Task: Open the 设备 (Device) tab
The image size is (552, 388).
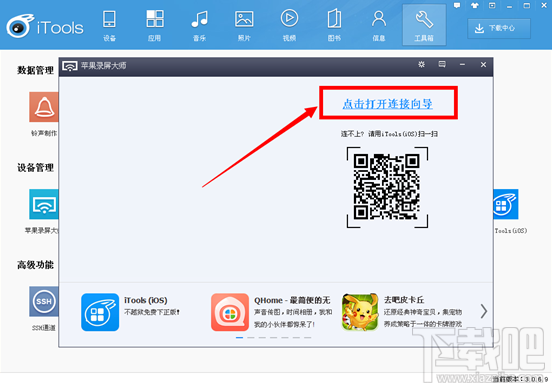Action: (109, 25)
